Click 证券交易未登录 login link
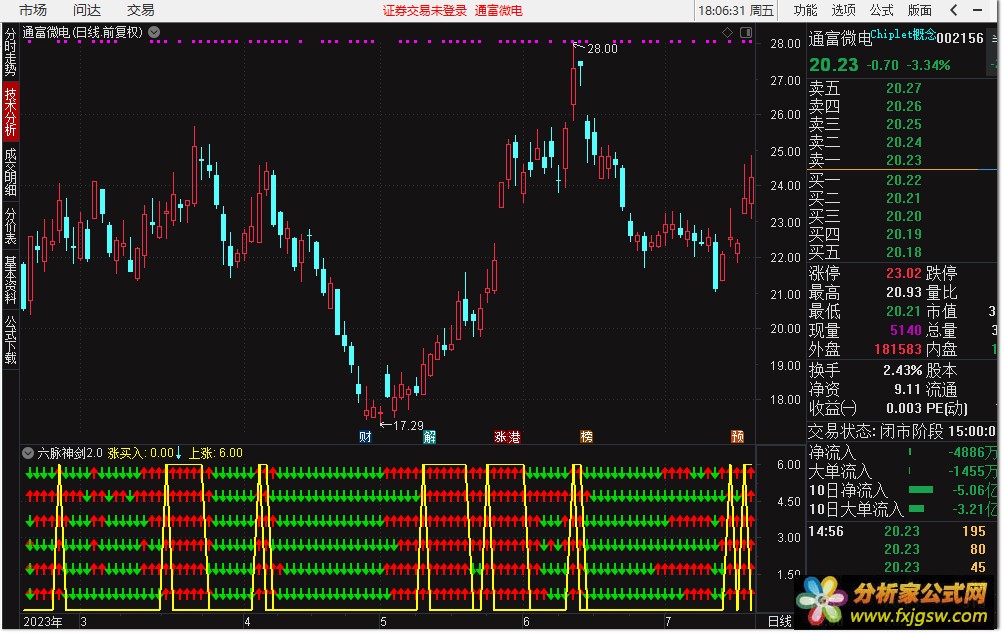The height and width of the screenshot is (633, 1004). click(x=425, y=11)
